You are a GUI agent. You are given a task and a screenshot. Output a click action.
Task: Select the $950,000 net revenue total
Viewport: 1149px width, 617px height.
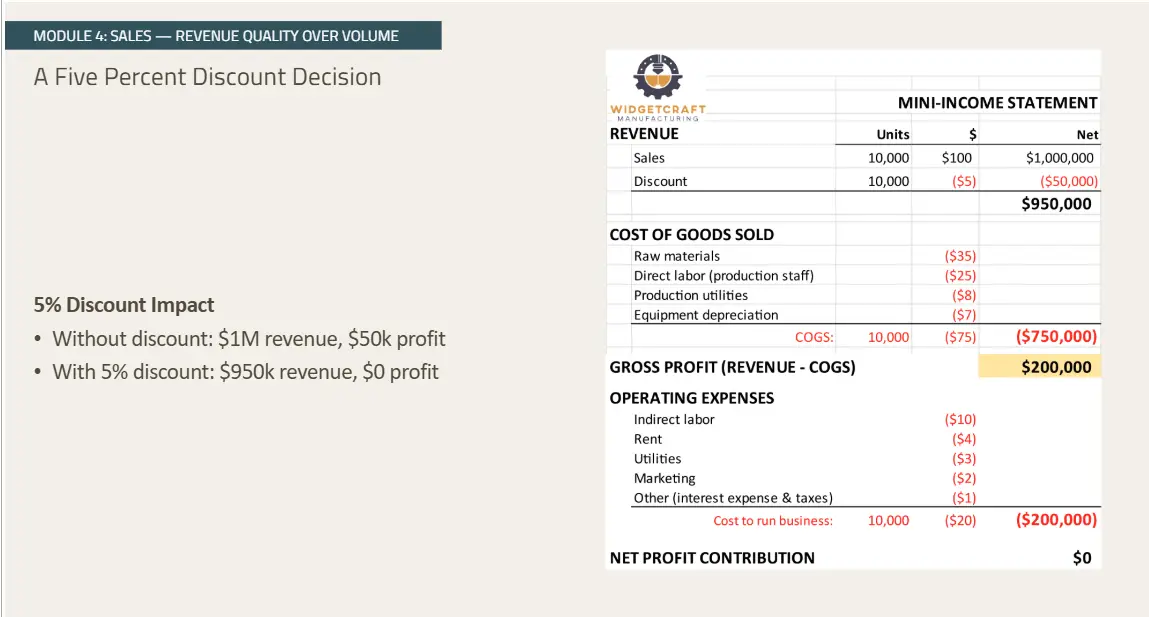point(1056,204)
